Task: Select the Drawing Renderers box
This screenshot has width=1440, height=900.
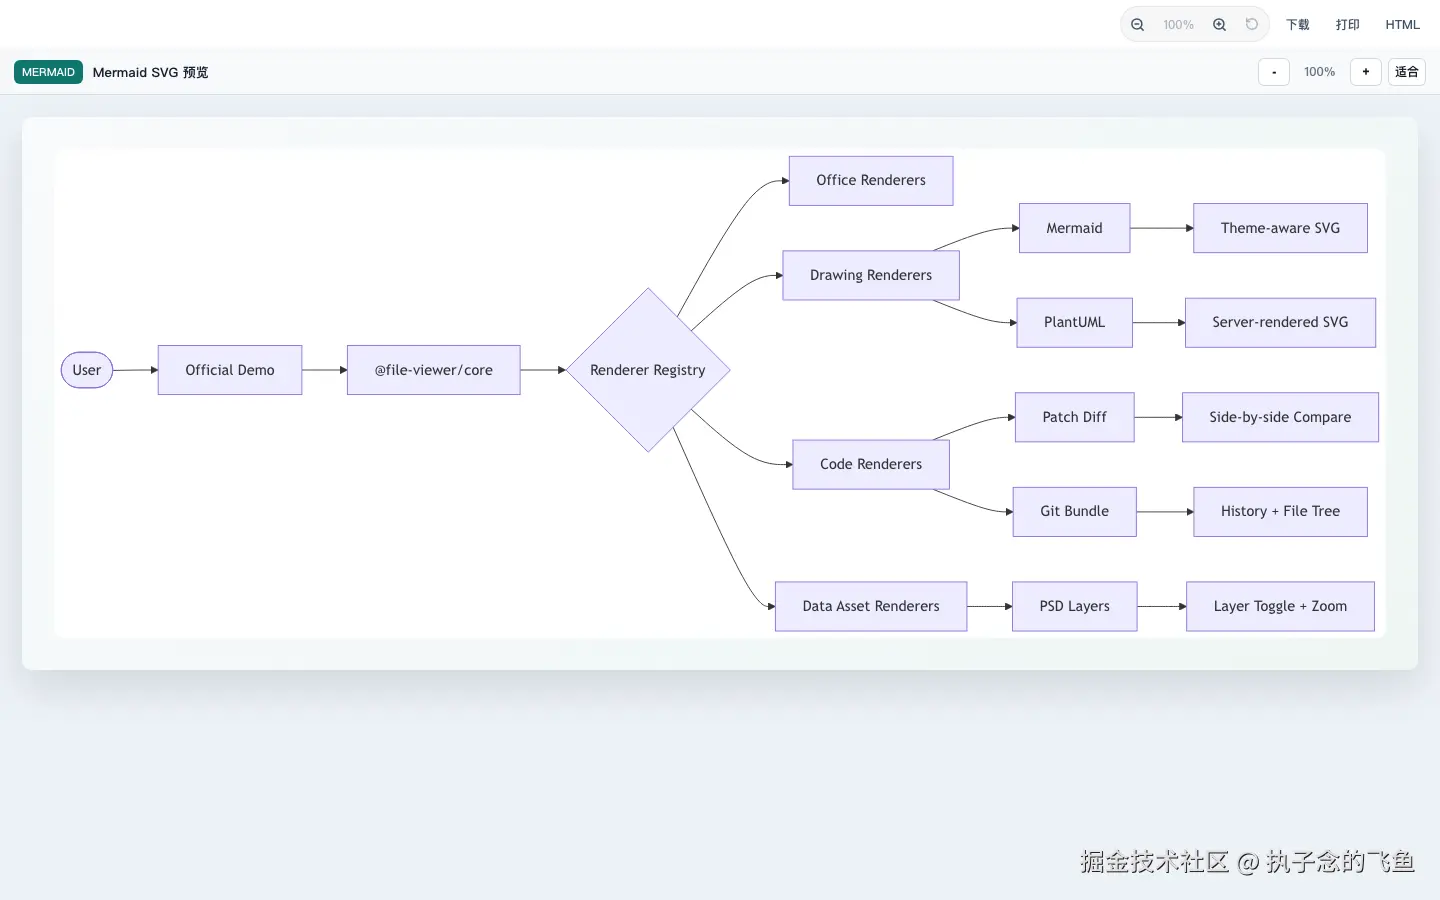Action: point(871,275)
